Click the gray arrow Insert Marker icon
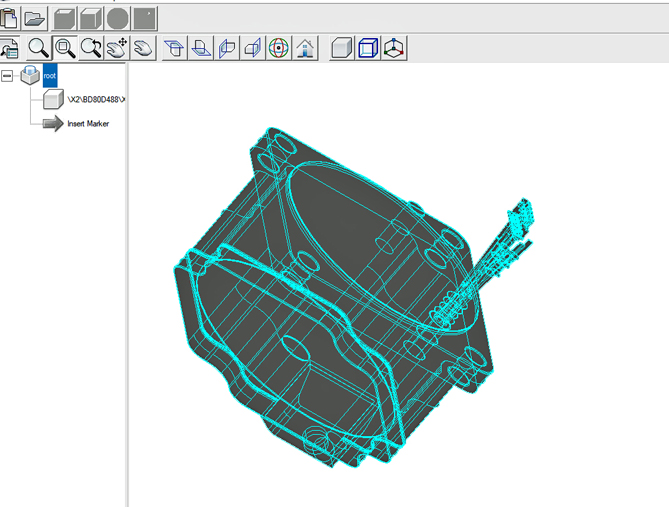669x507 pixels. (x=52, y=124)
